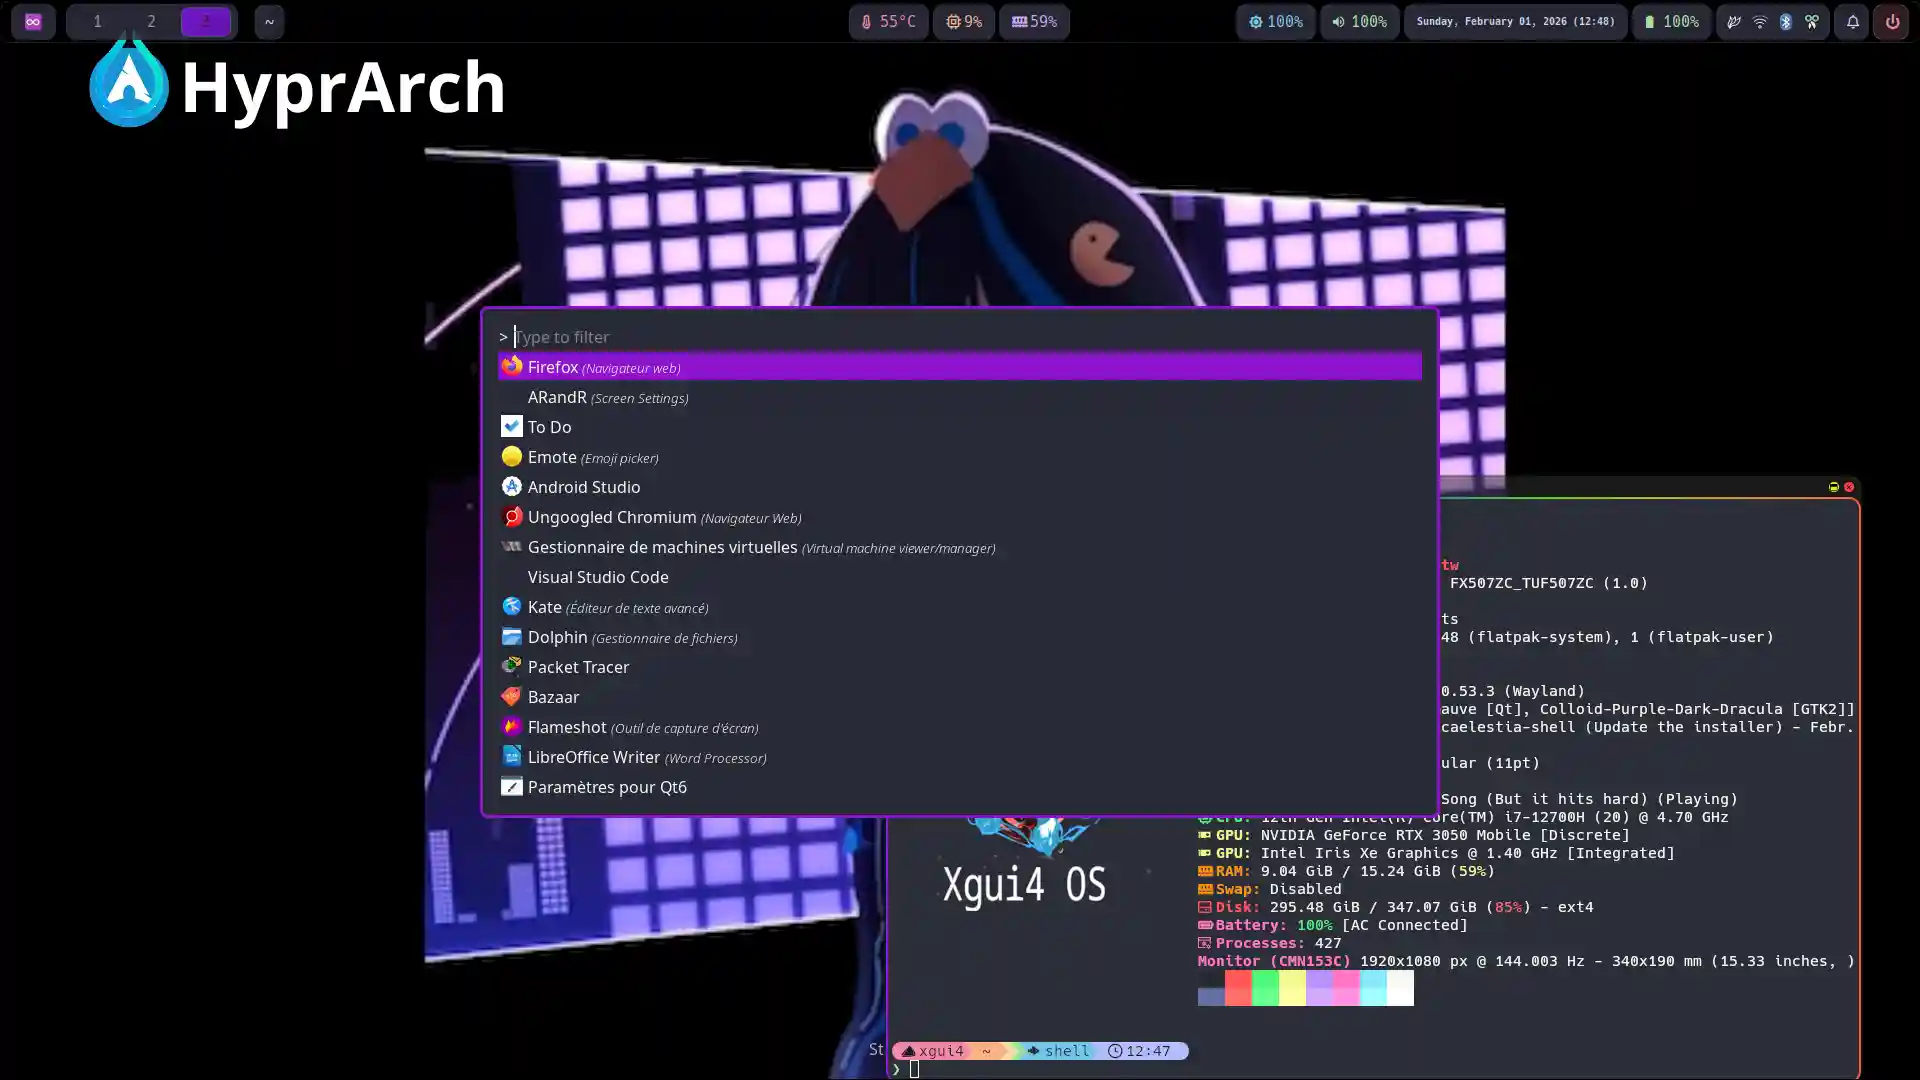The image size is (1920, 1080).
Task: Click the 'RAM:' usage line in terminal
Action: pos(1346,870)
